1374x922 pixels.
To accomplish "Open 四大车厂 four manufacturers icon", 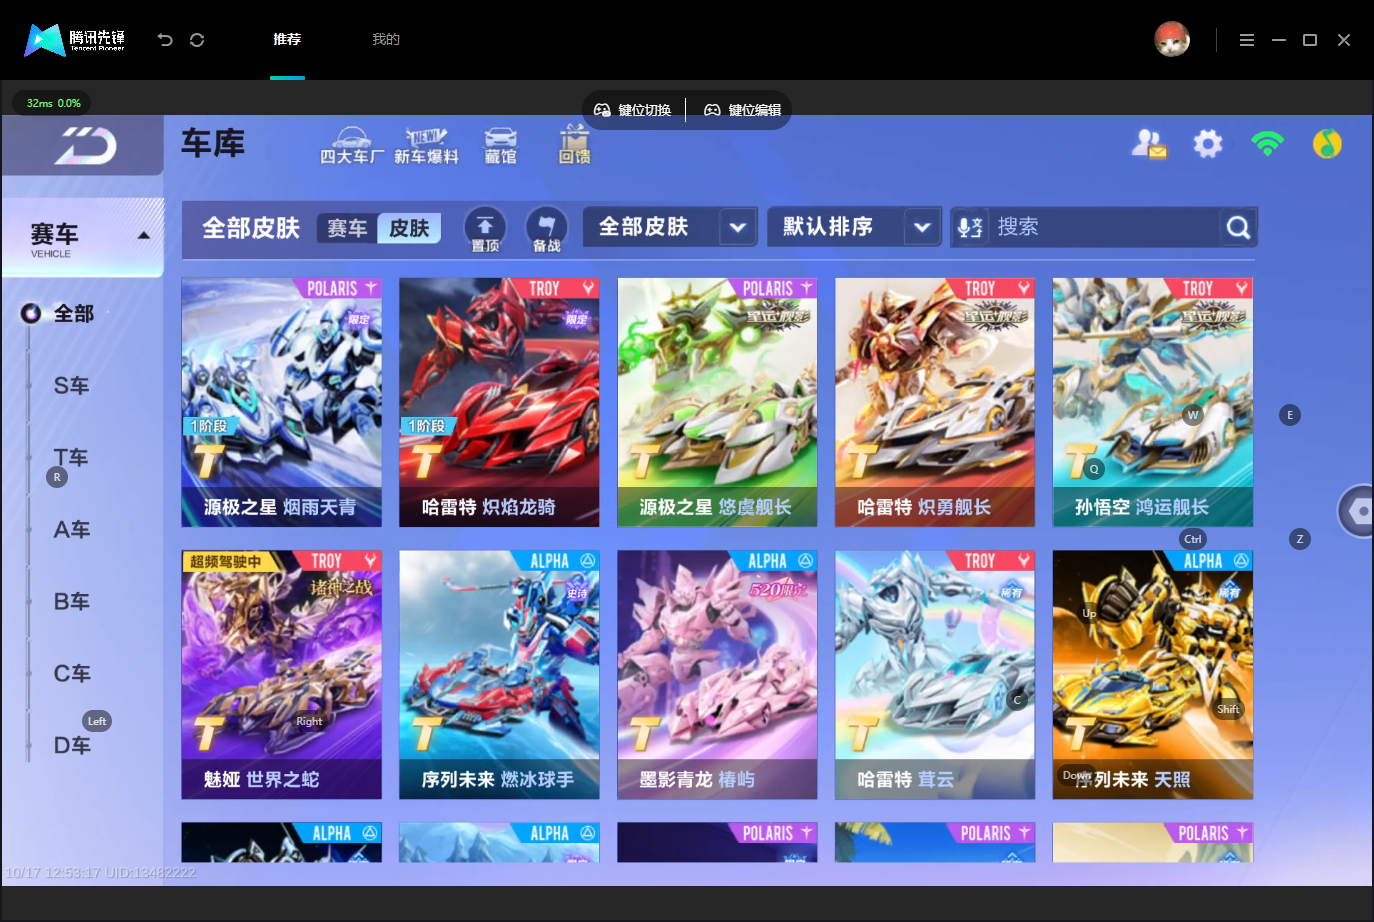I will click(x=352, y=146).
